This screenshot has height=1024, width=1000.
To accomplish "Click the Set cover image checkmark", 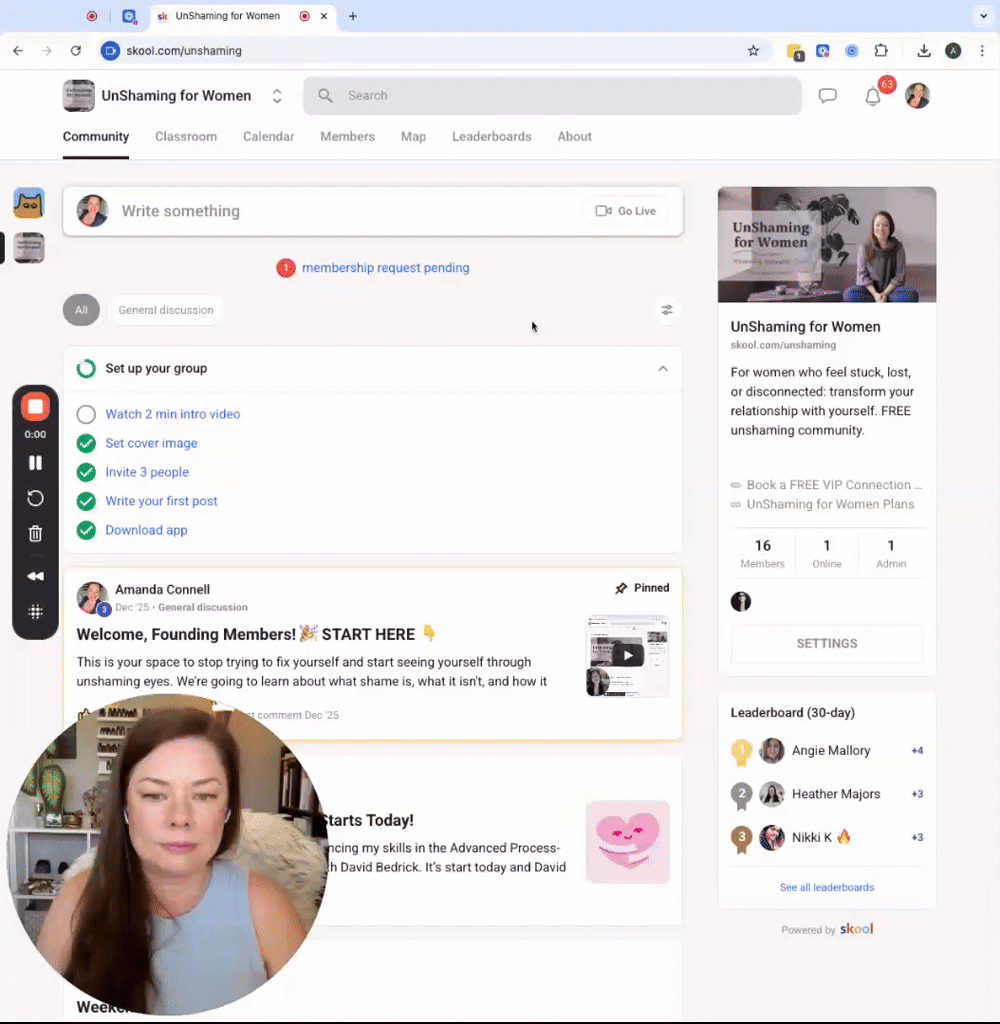I will pyautogui.click(x=86, y=443).
